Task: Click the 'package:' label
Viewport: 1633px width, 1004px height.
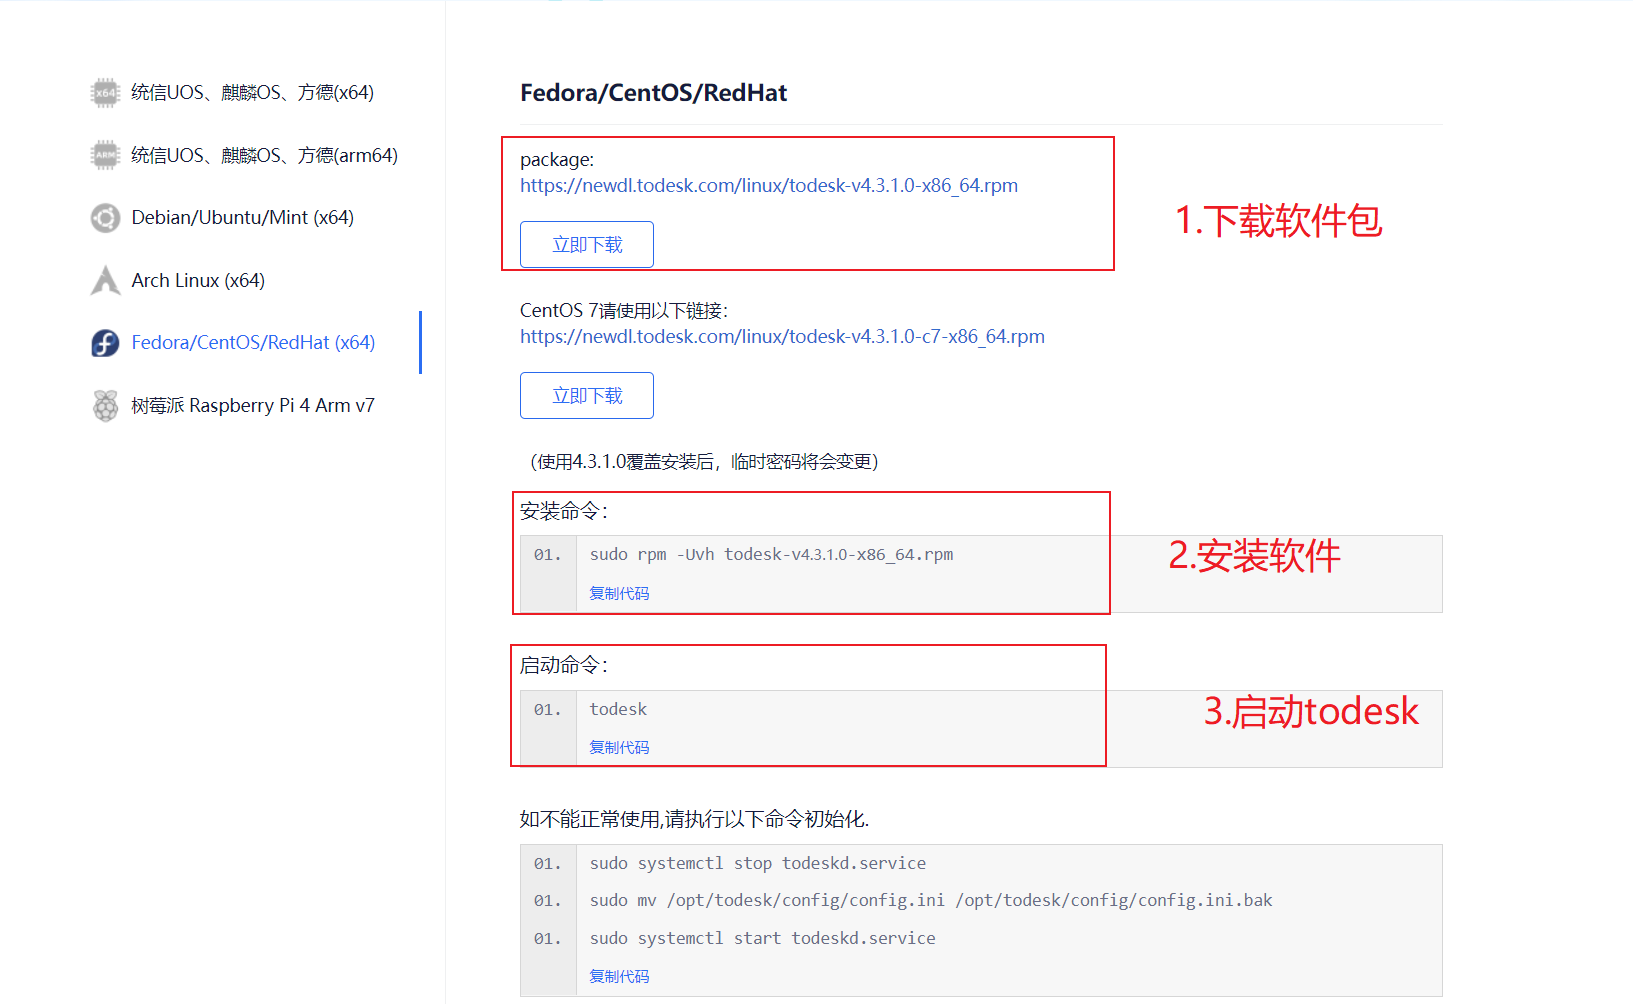Action: 557,160
